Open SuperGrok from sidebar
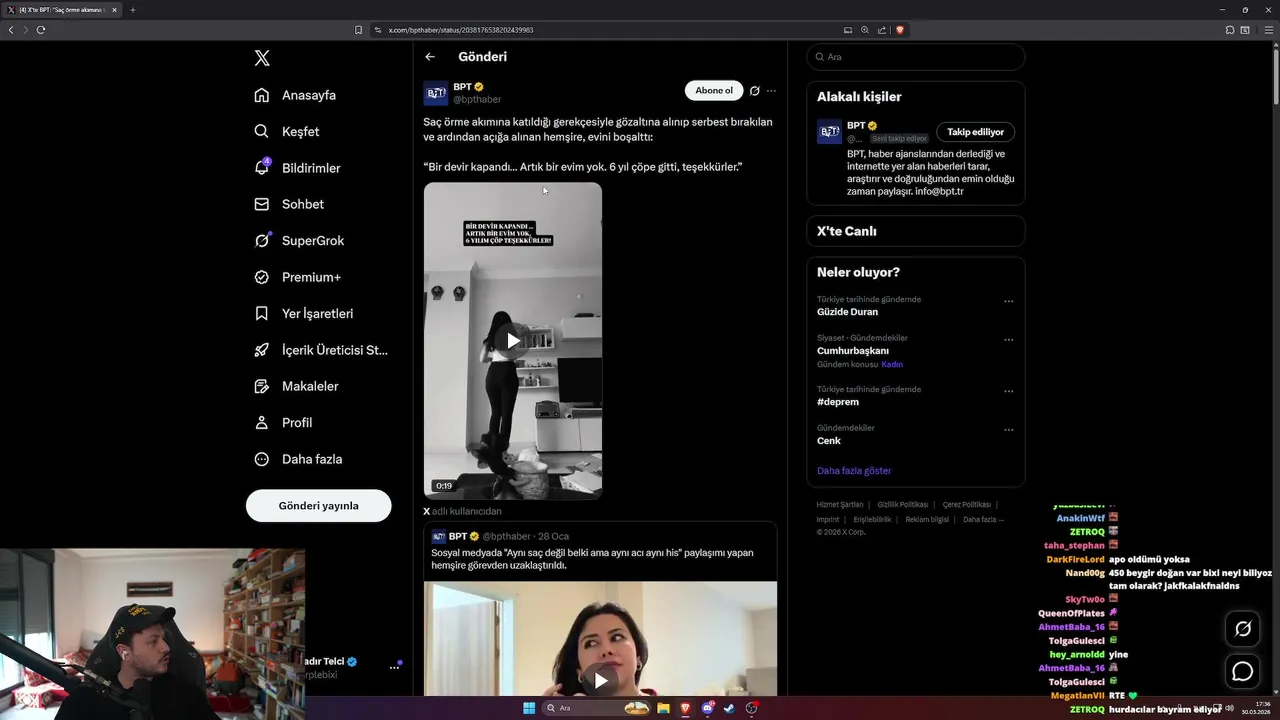This screenshot has height=720, width=1280. point(300,240)
